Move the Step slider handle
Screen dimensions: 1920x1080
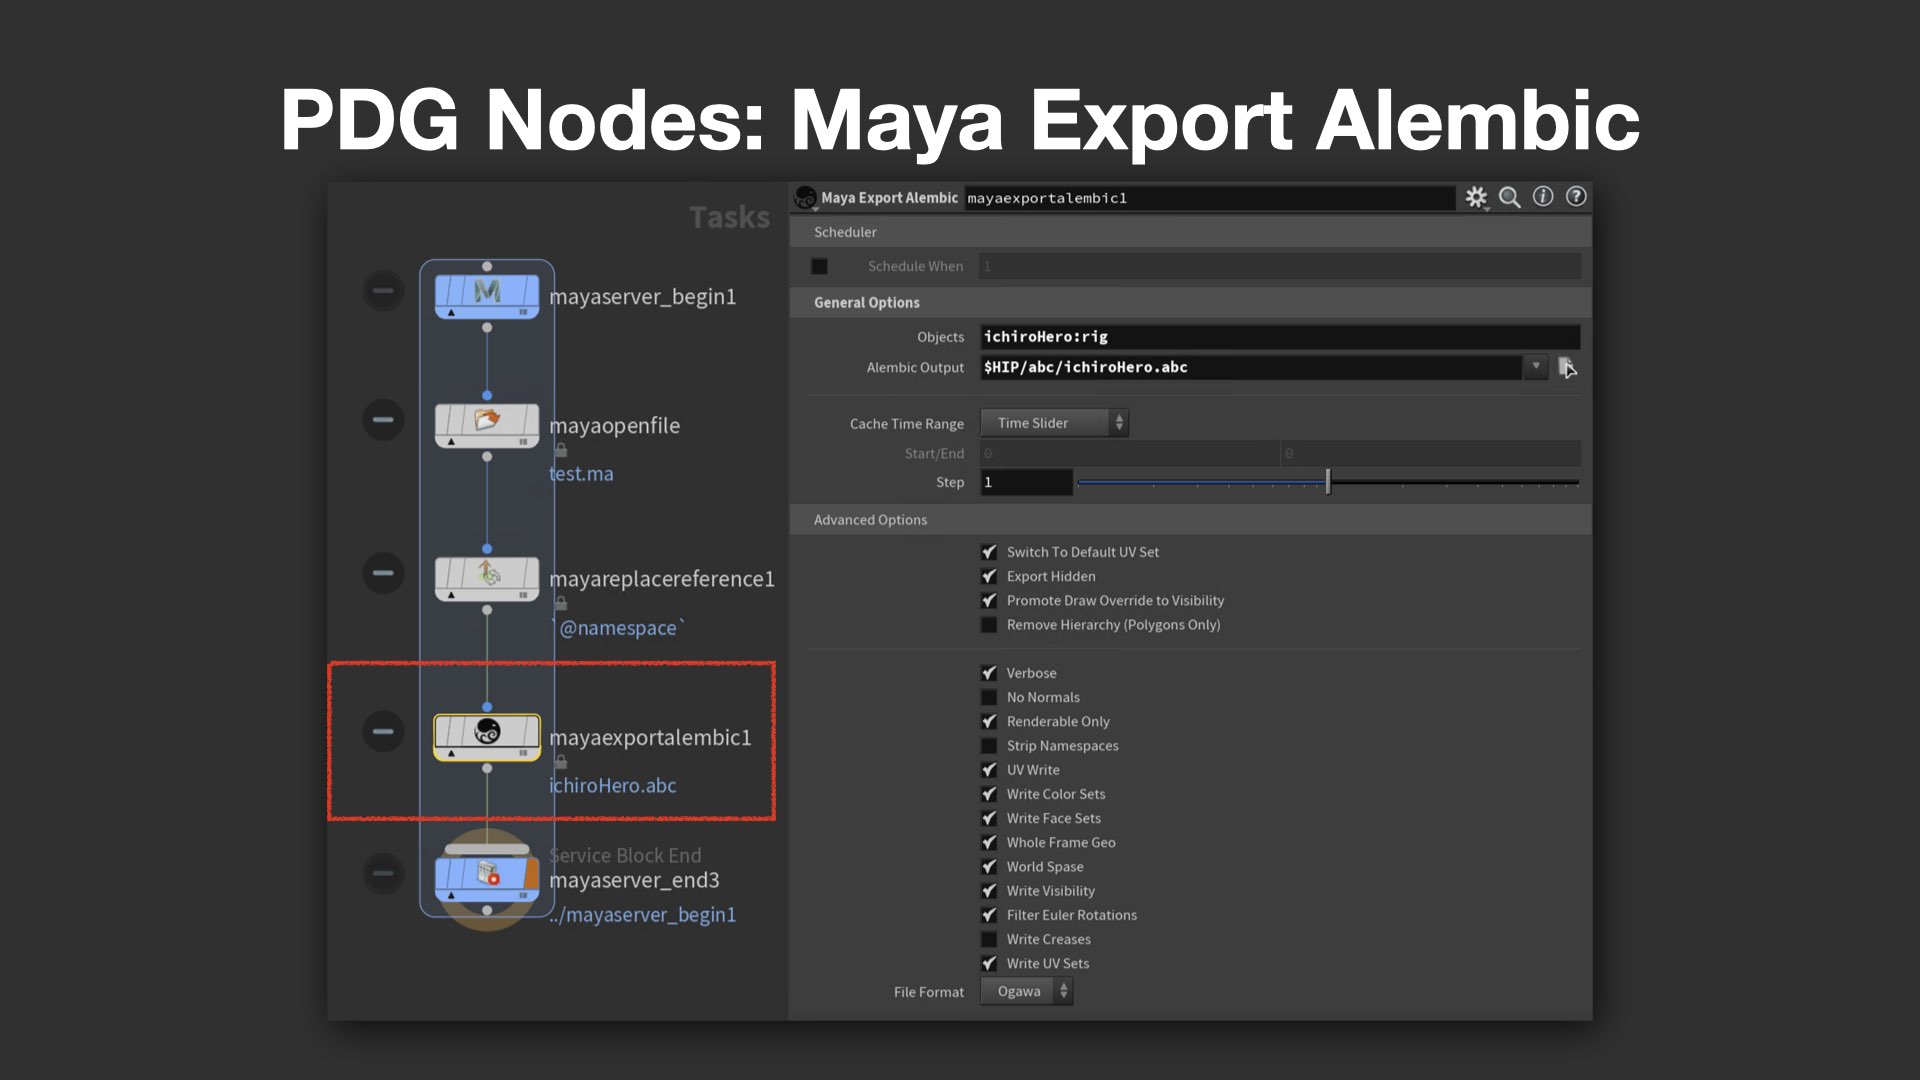[1328, 482]
